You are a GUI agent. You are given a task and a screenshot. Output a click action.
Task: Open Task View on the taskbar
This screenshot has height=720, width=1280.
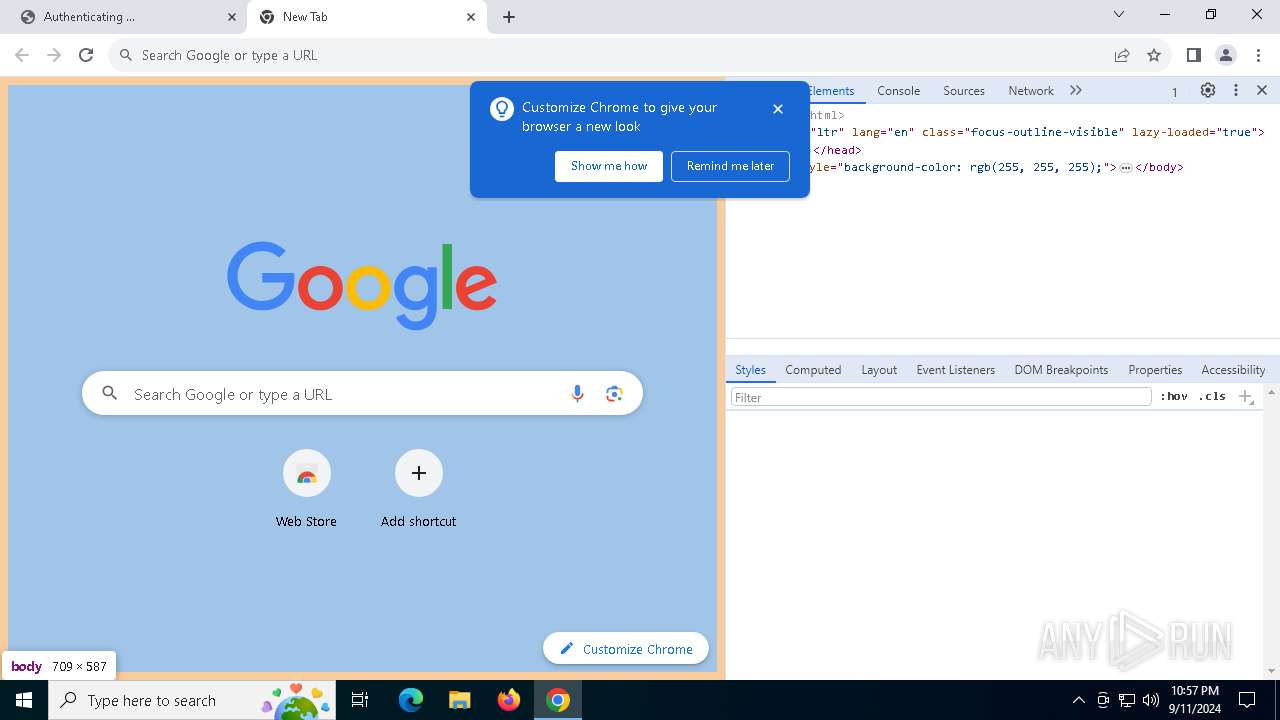(x=360, y=700)
